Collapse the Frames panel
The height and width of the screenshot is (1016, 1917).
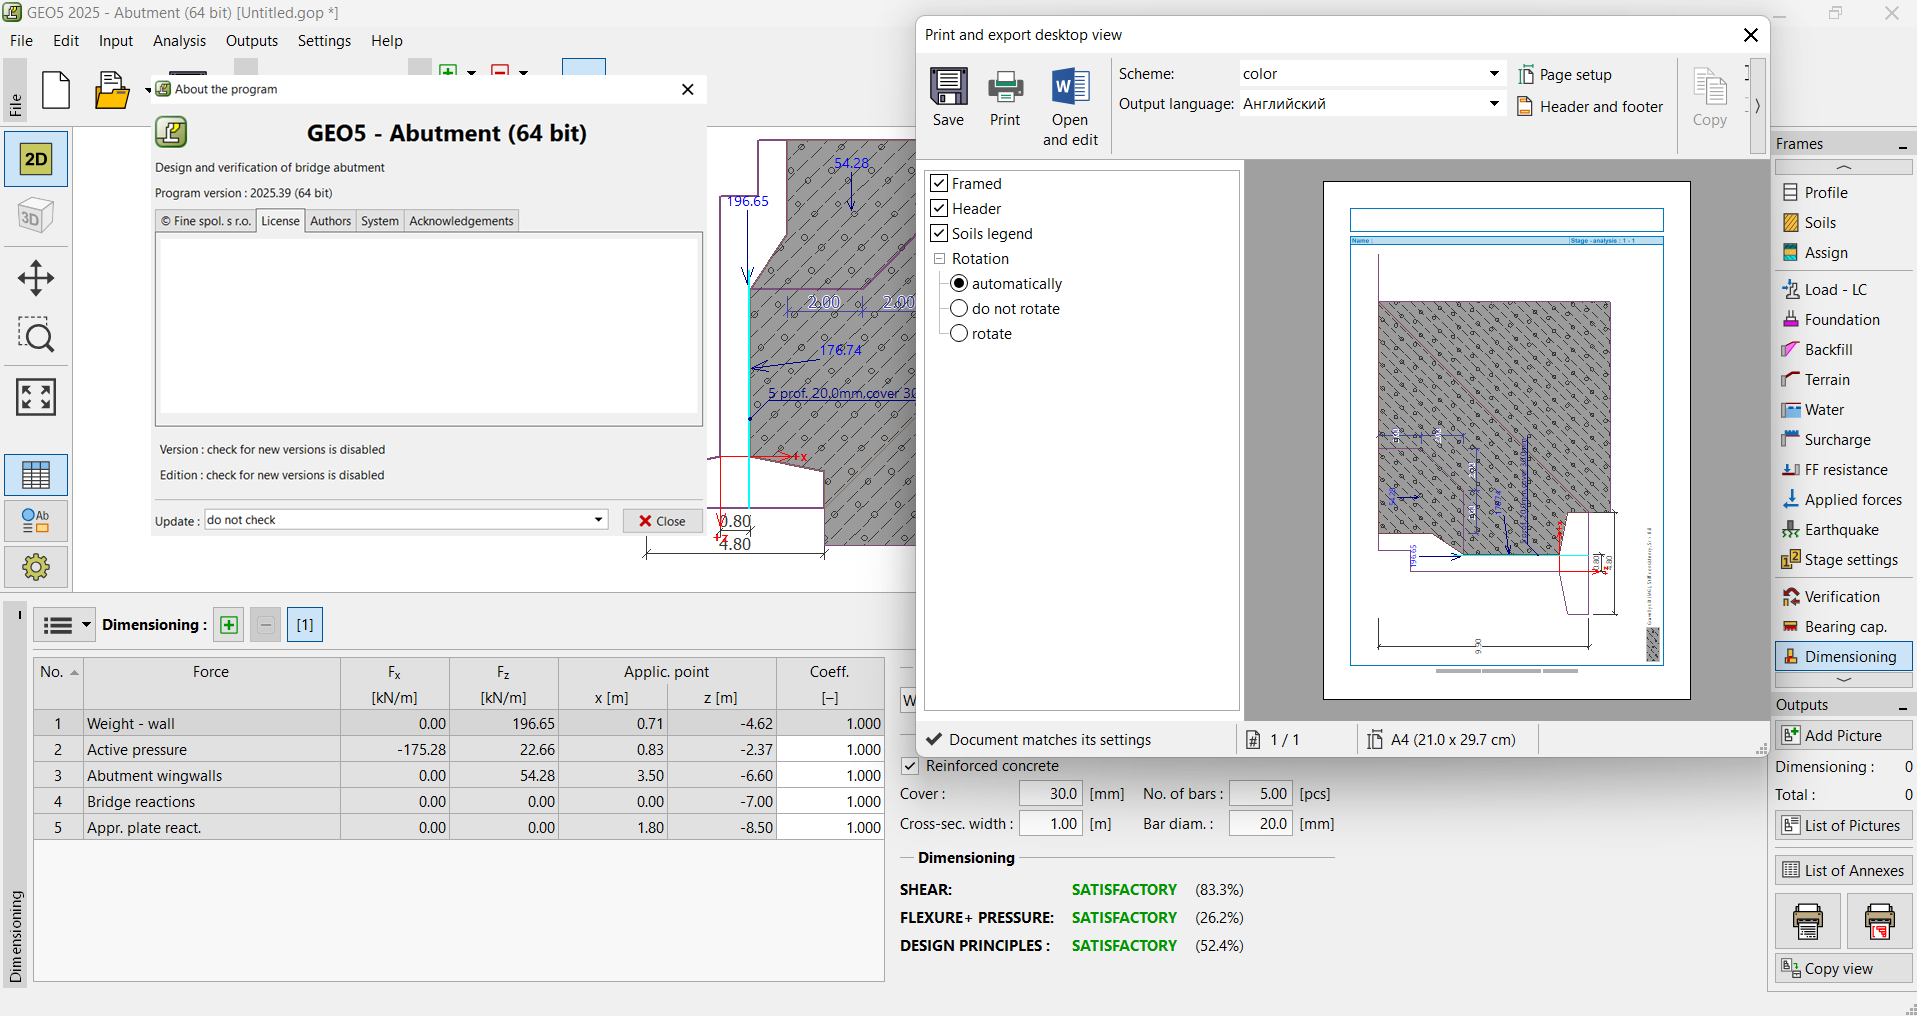pos(1902,145)
